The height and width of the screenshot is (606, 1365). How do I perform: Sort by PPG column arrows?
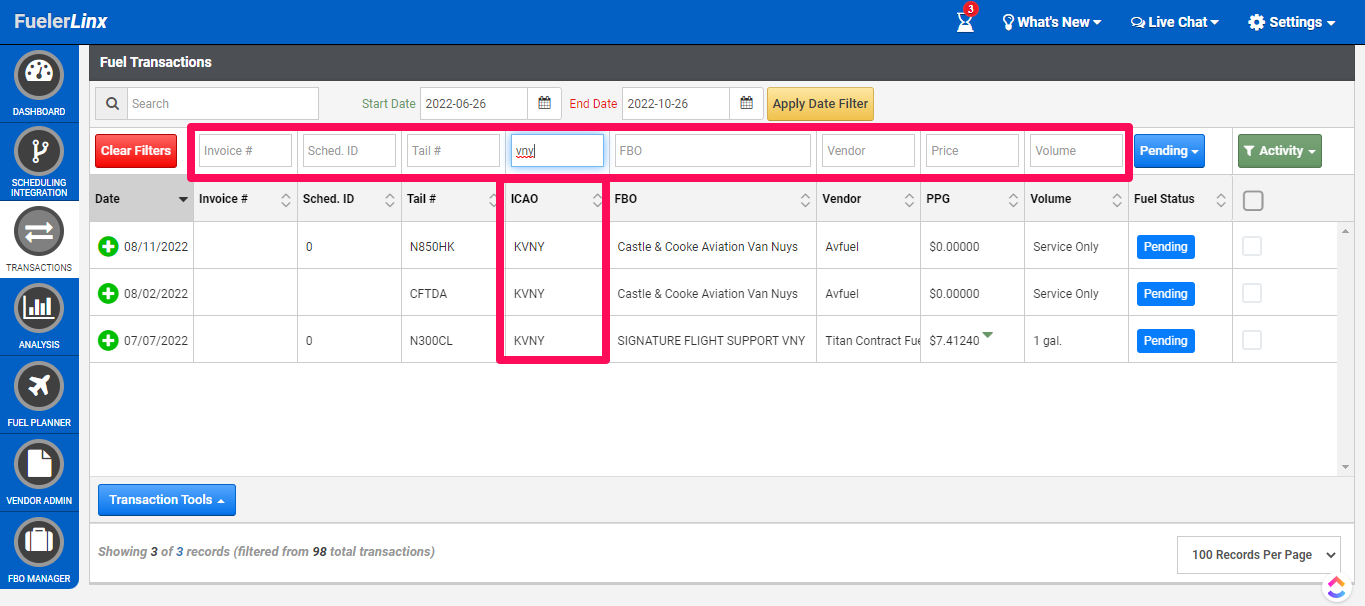(x=1013, y=199)
